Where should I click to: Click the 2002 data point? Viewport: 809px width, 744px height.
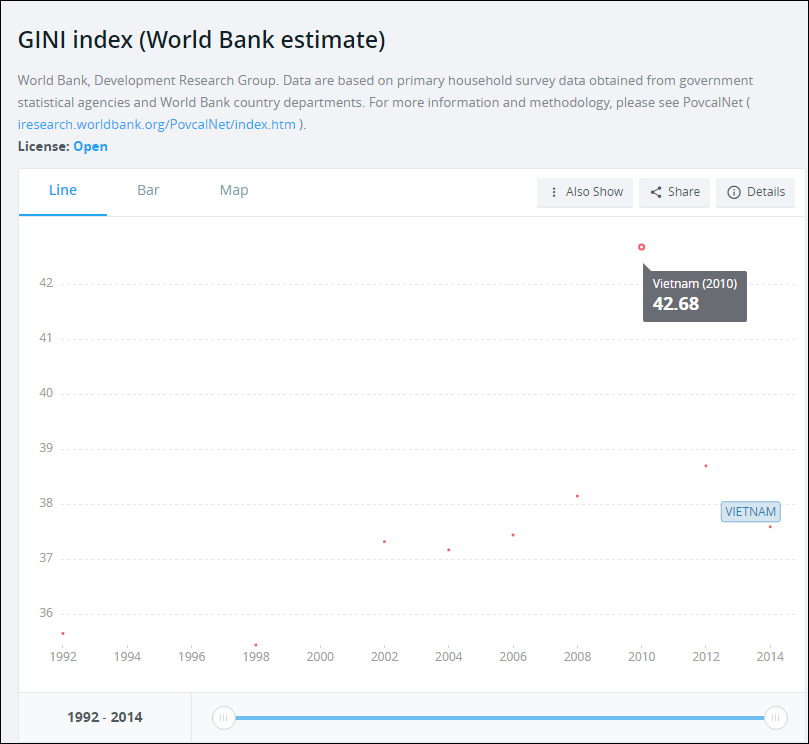pos(384,542)
